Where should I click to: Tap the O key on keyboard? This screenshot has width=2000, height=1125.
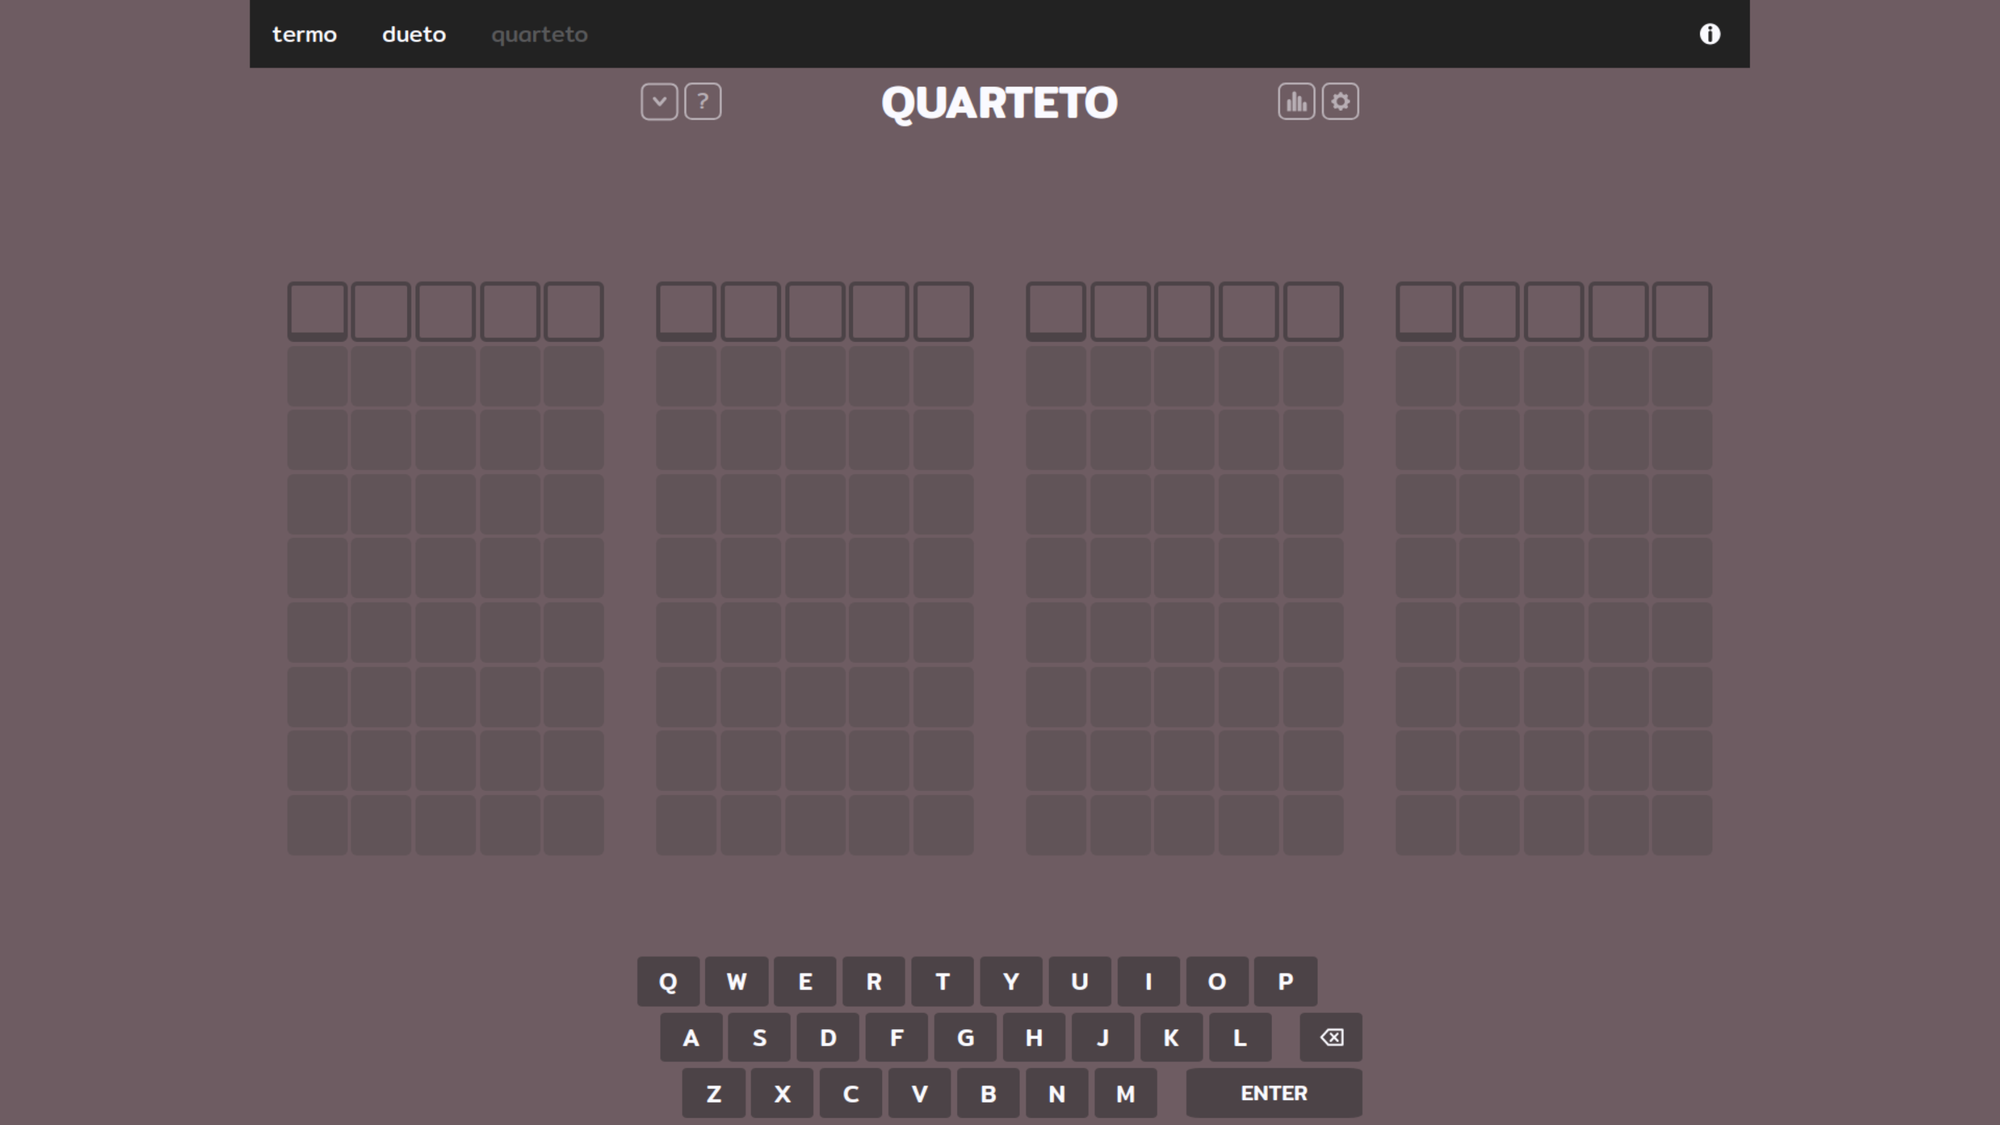pos(1217,981)
